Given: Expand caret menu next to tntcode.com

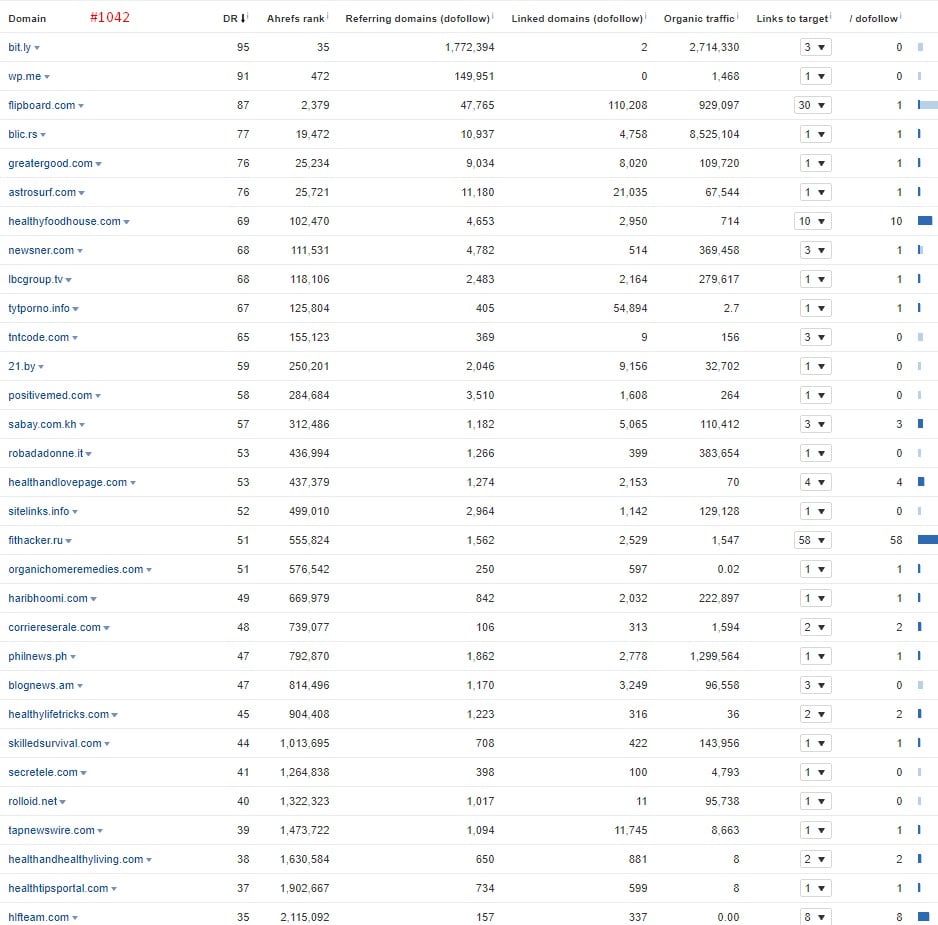Looking at the screenshot, I should 75,338.
